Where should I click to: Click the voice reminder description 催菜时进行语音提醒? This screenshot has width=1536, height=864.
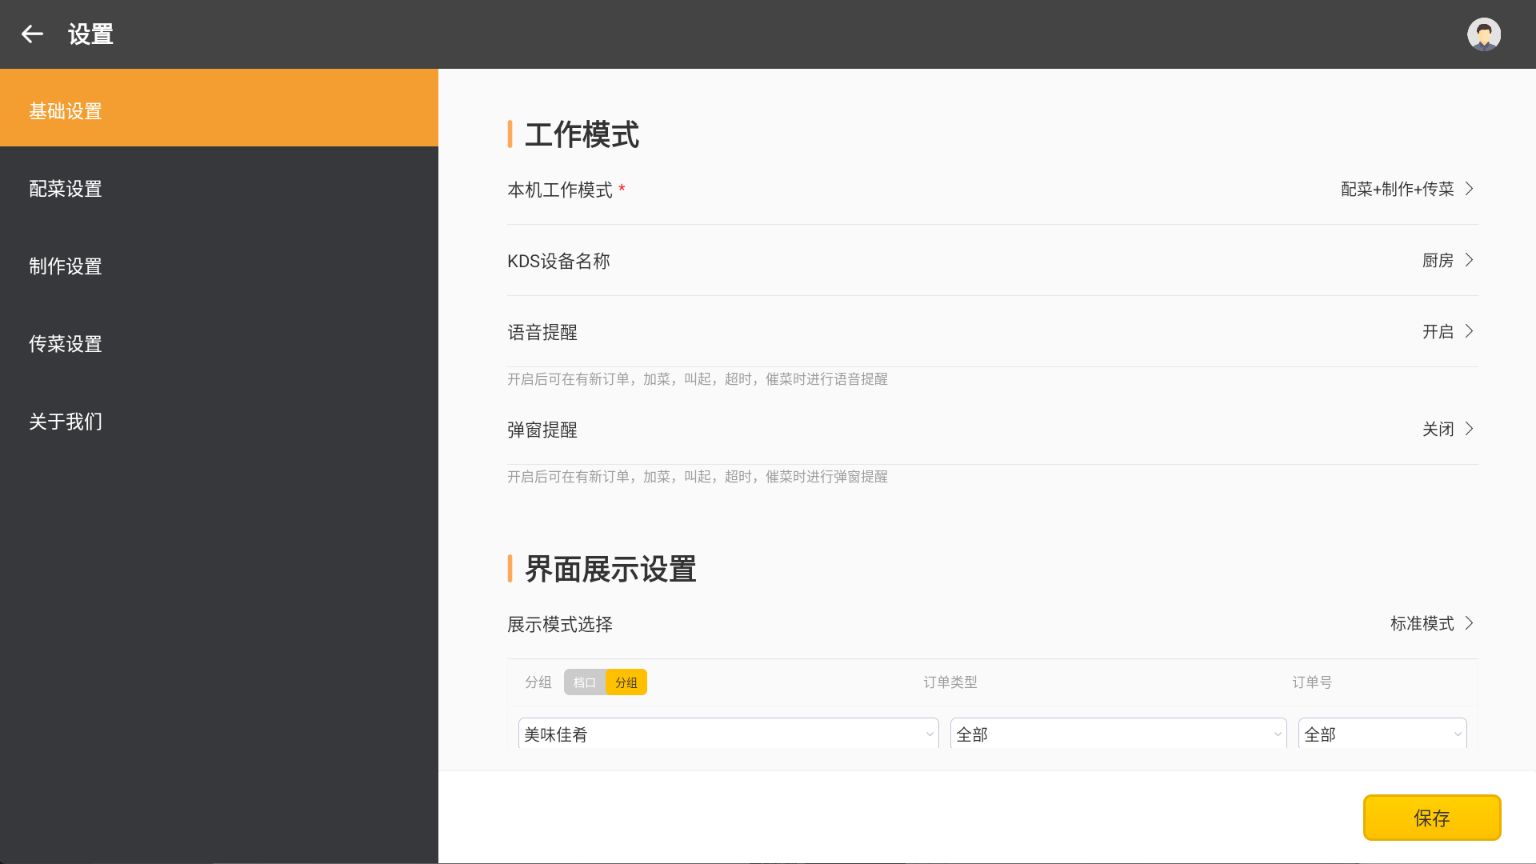coord(827,379)
